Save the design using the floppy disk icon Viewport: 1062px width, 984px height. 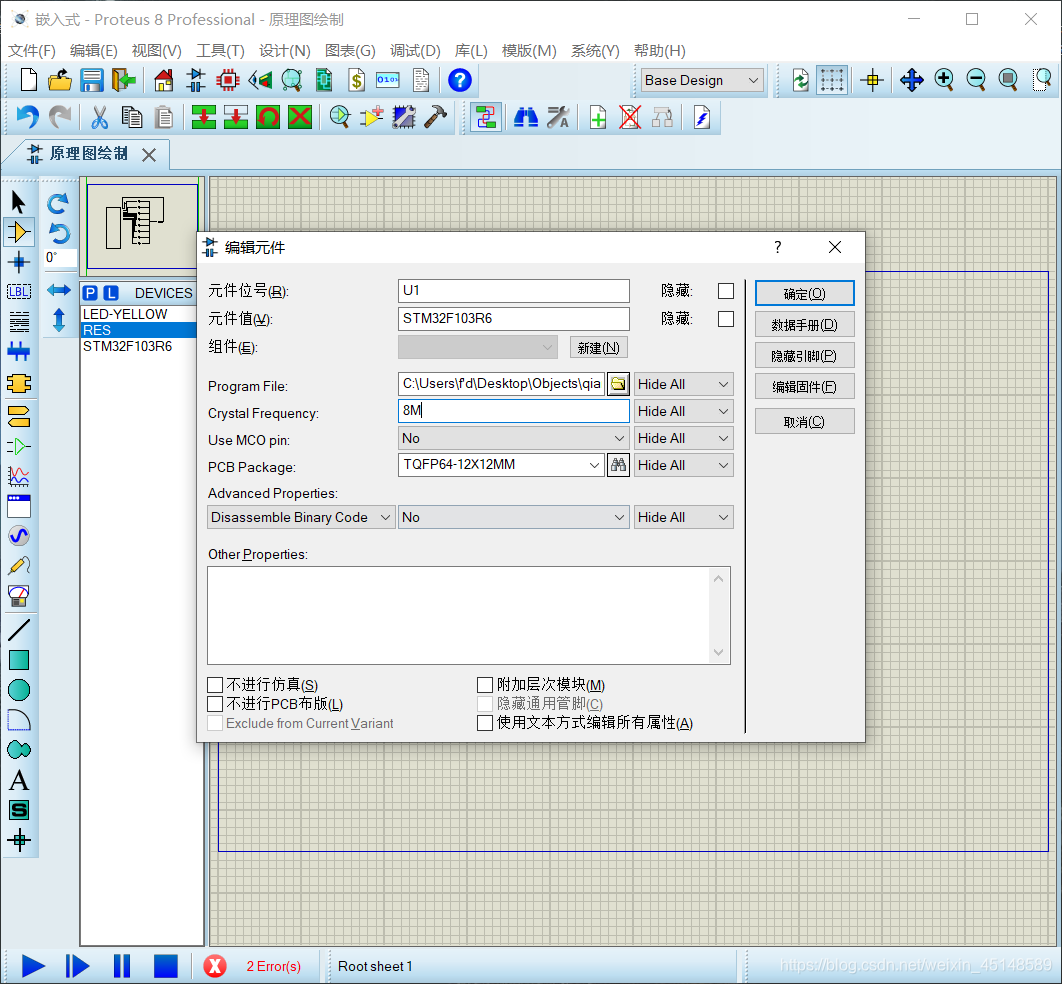point(91,80)
